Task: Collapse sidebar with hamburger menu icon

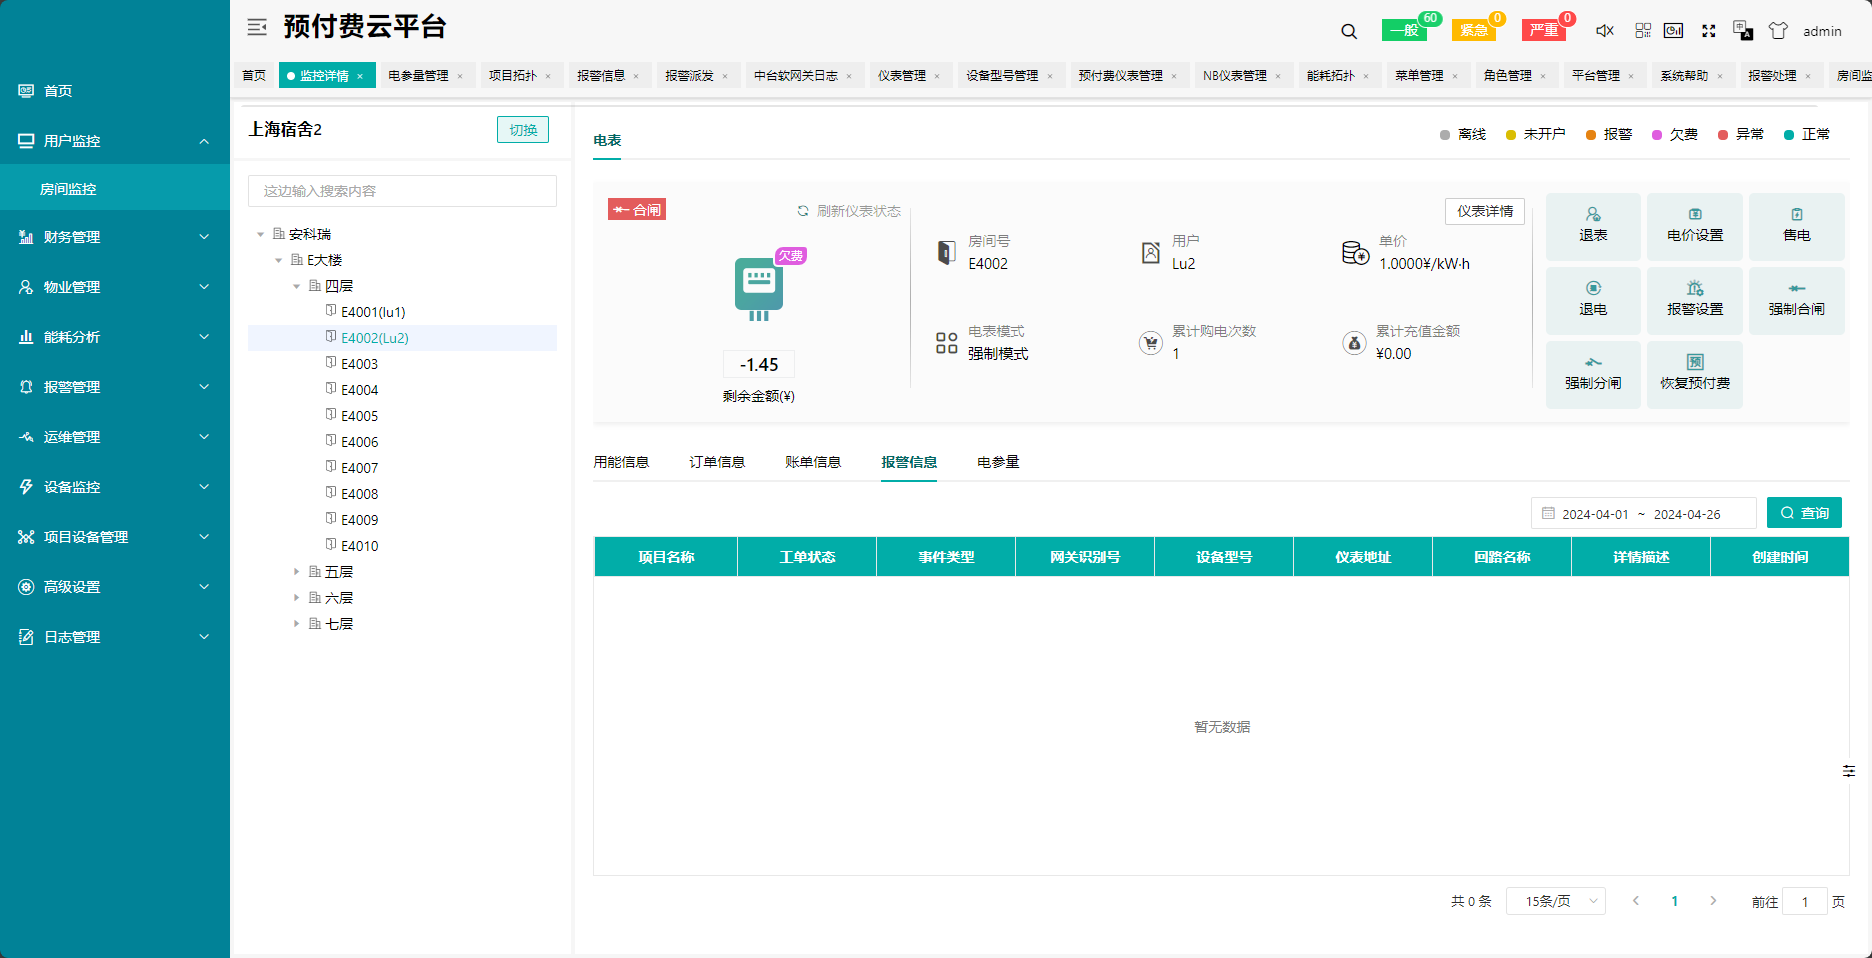Action: [x=257, y=27]
